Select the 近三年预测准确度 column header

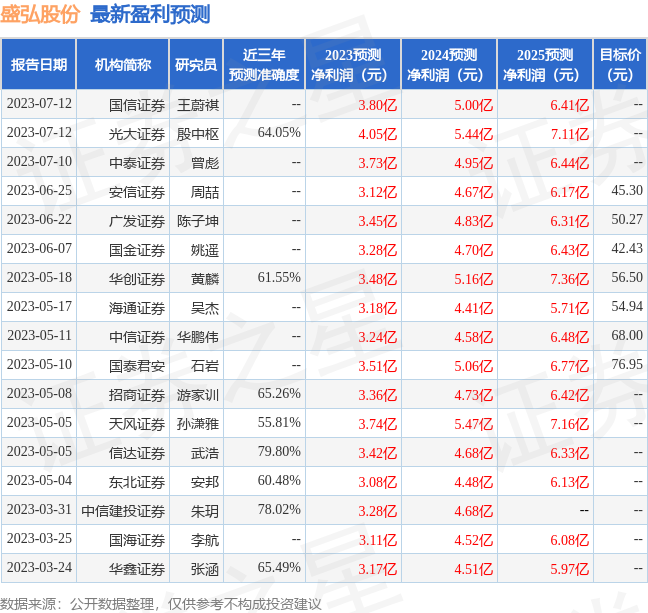(264, 64)
